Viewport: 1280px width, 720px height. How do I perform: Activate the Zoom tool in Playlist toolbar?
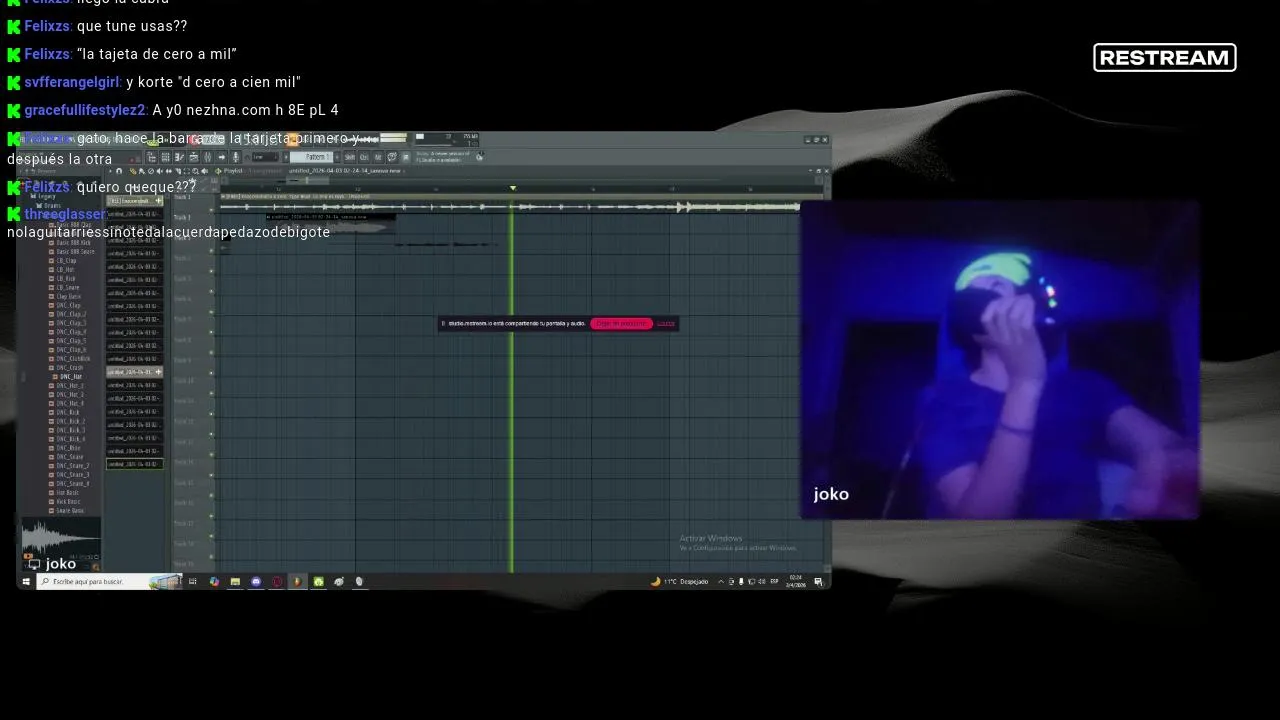click(x=195, y=171)
